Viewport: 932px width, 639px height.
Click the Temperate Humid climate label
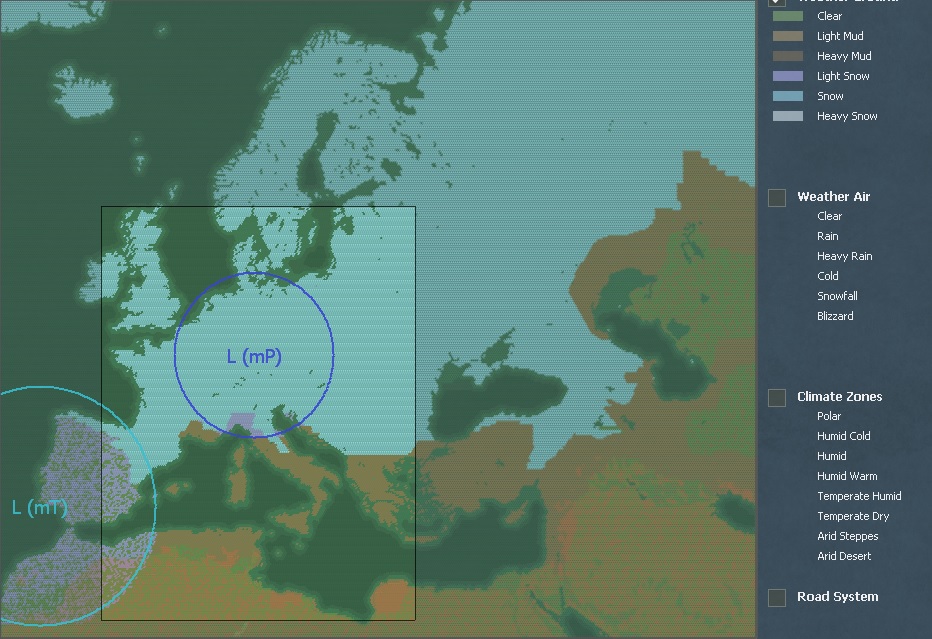[859, 496]
